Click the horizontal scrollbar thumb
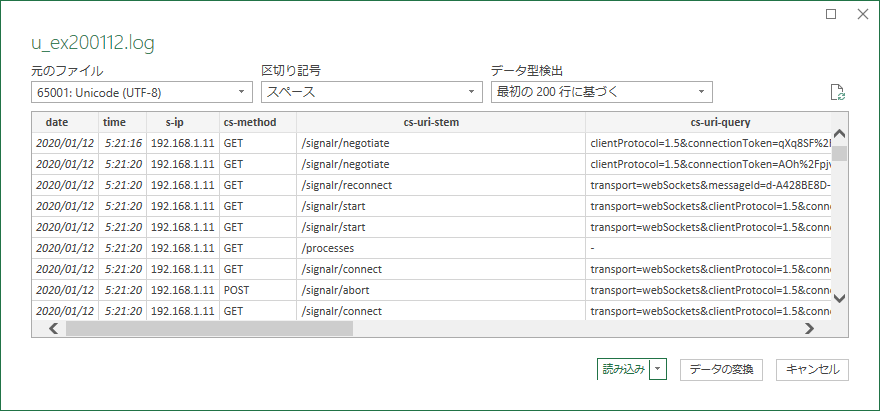The image size is (880, 411). 209,328
